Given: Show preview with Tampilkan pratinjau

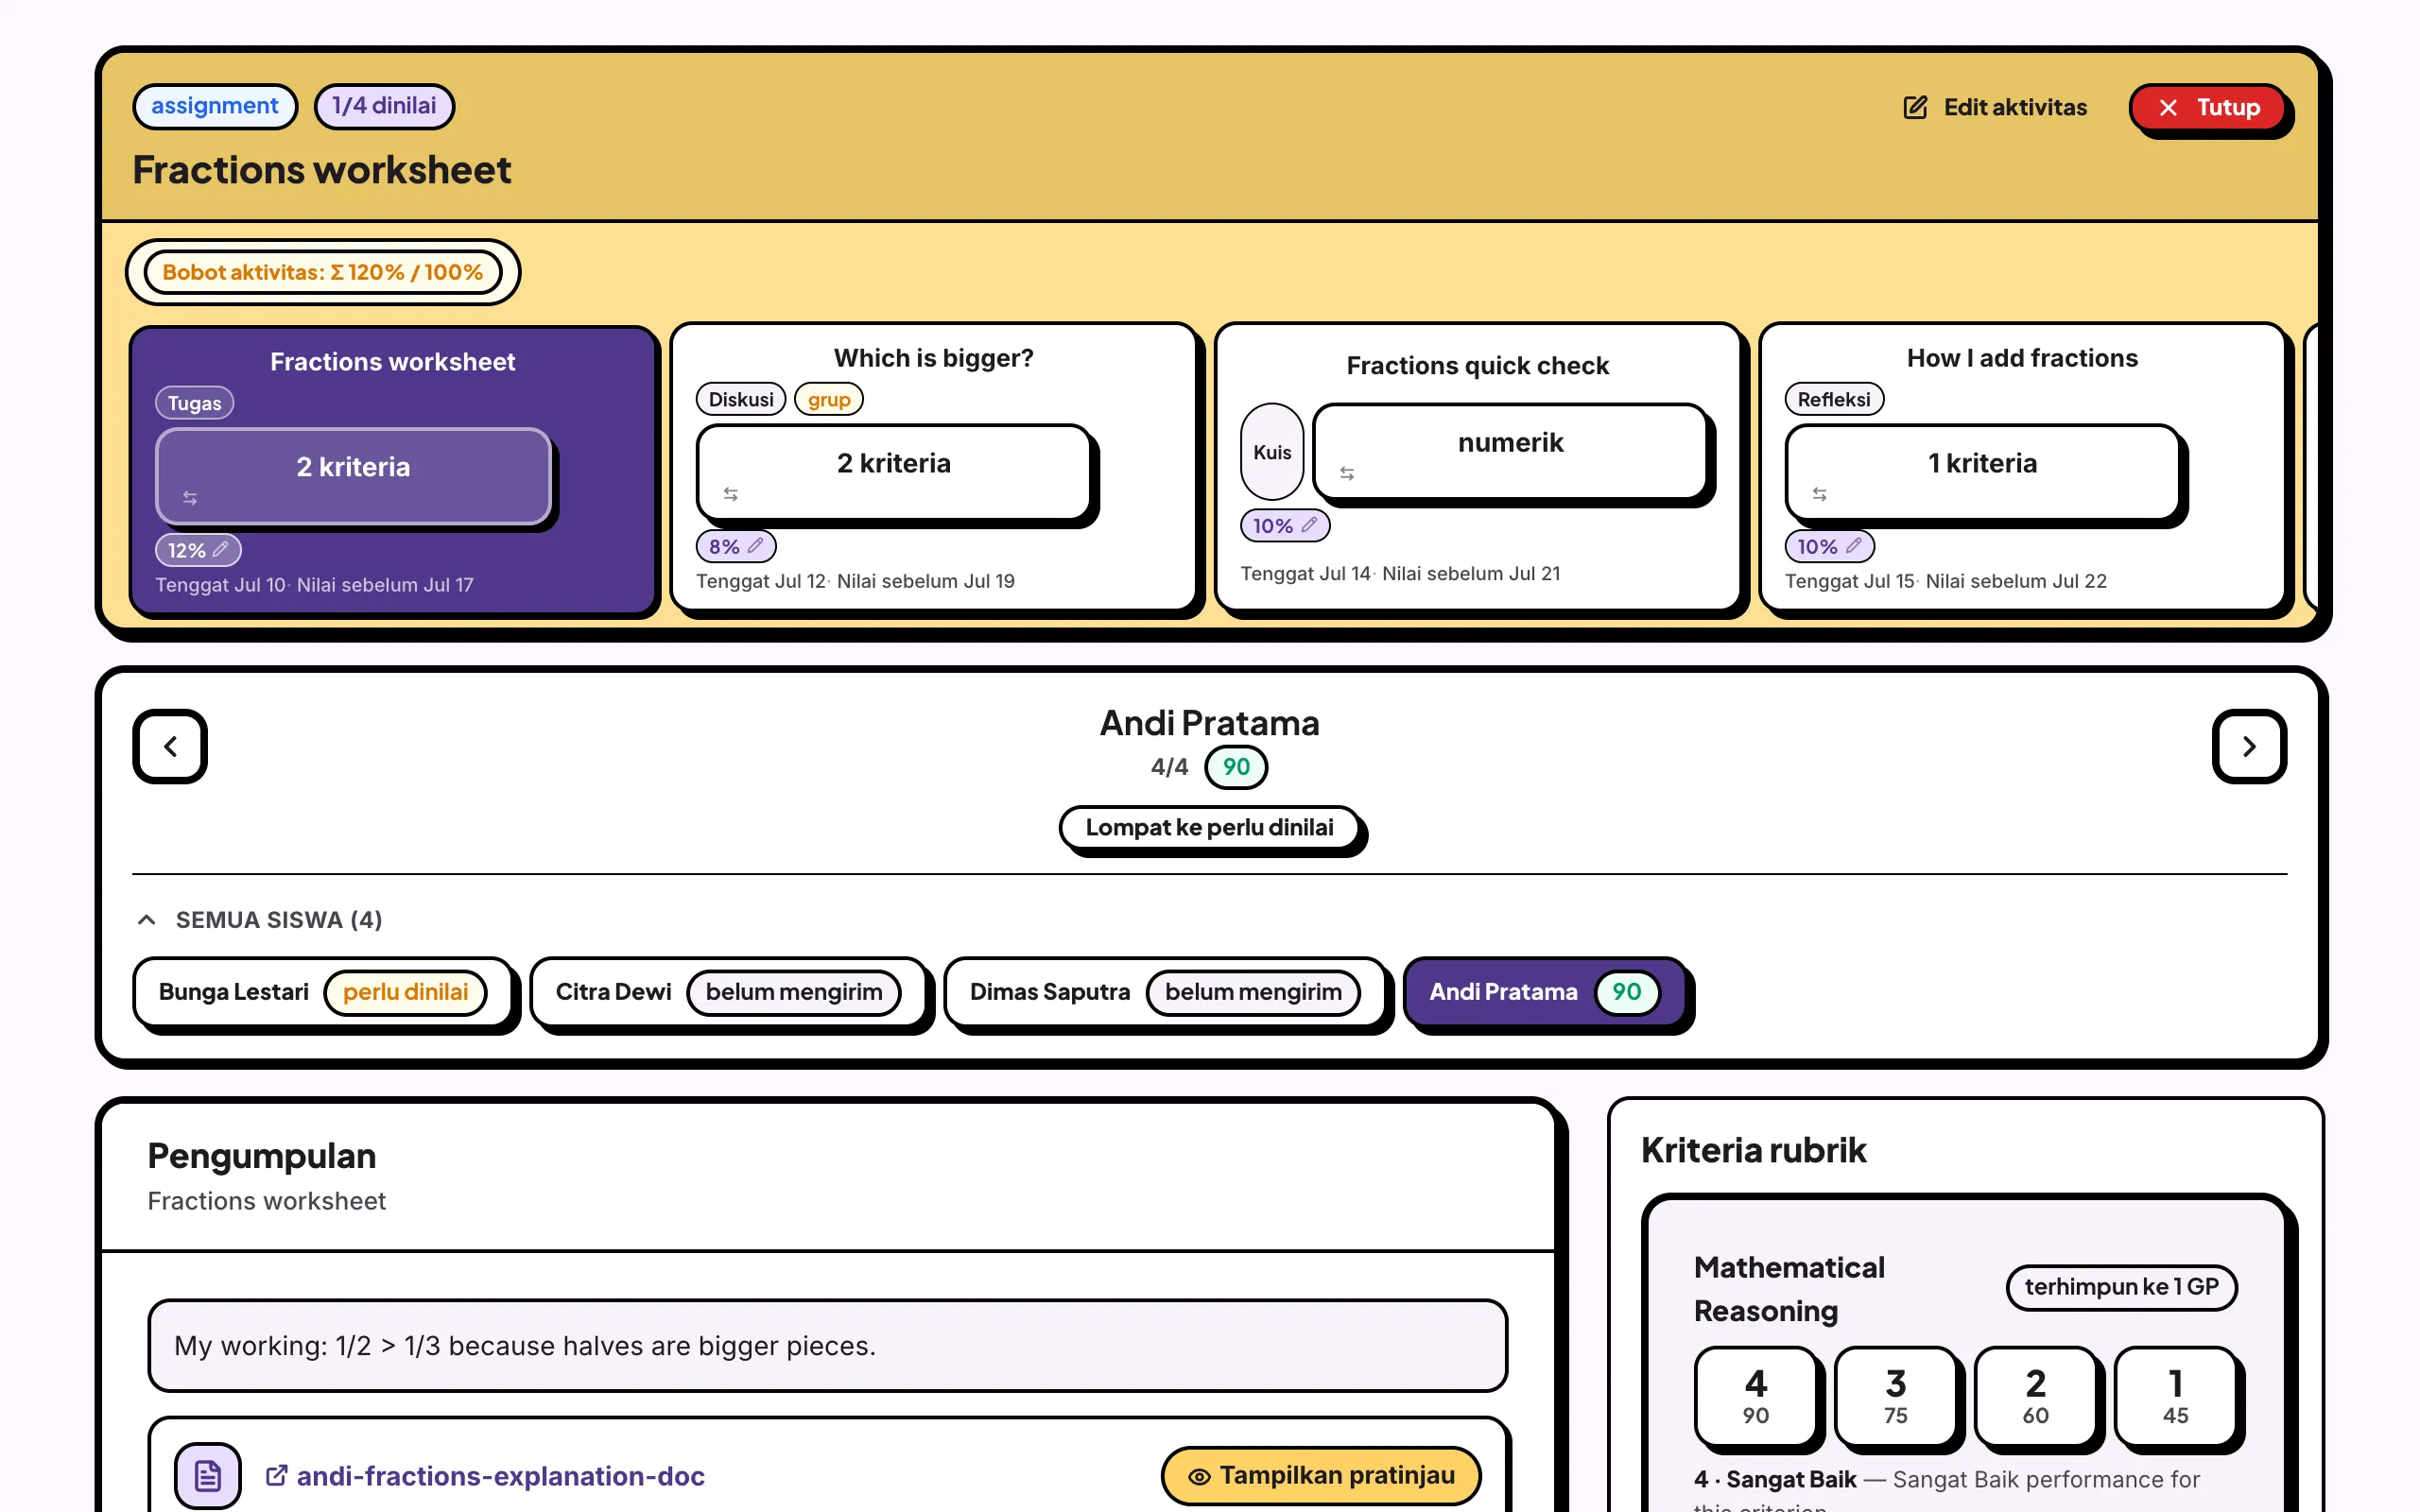Looking at the screenshot, I should 1320,1475.
